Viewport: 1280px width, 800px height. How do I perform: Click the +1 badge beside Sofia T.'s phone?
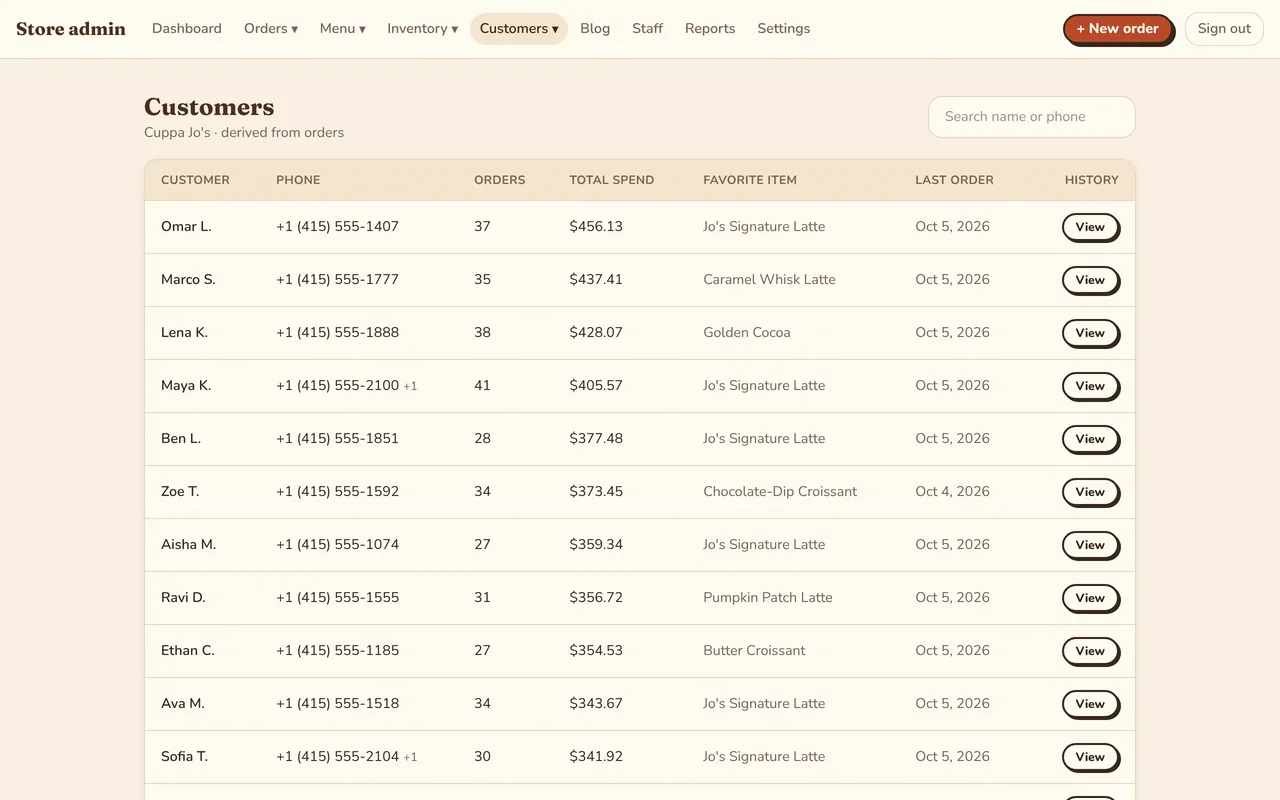click(x=410, y=757)
